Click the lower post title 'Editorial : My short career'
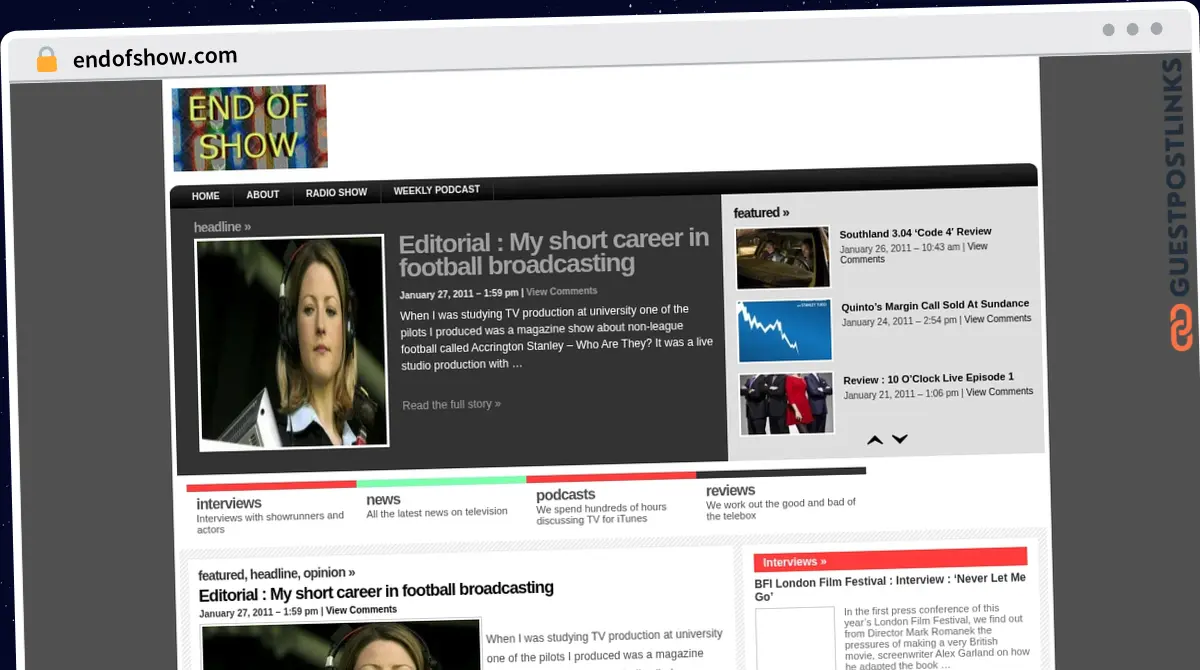The width and height of the screenshot is (1200, 670). point(376,590)
